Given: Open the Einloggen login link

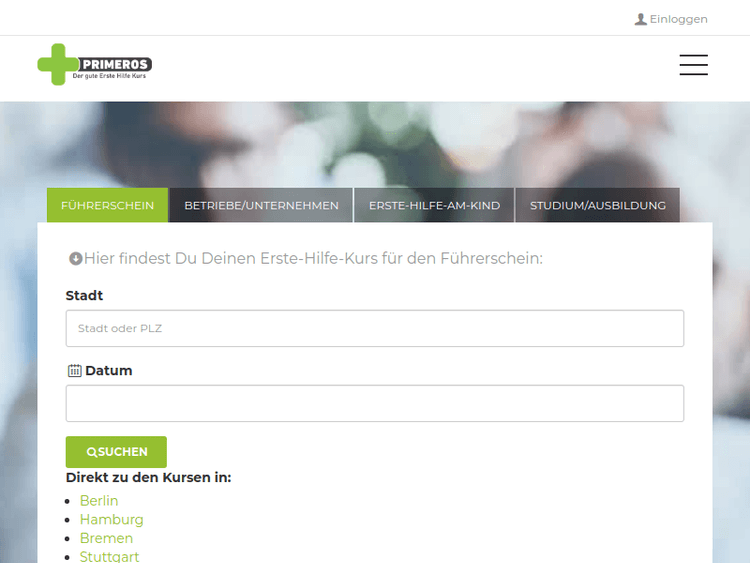Looking at the screenshot, I should coord(678,19).
